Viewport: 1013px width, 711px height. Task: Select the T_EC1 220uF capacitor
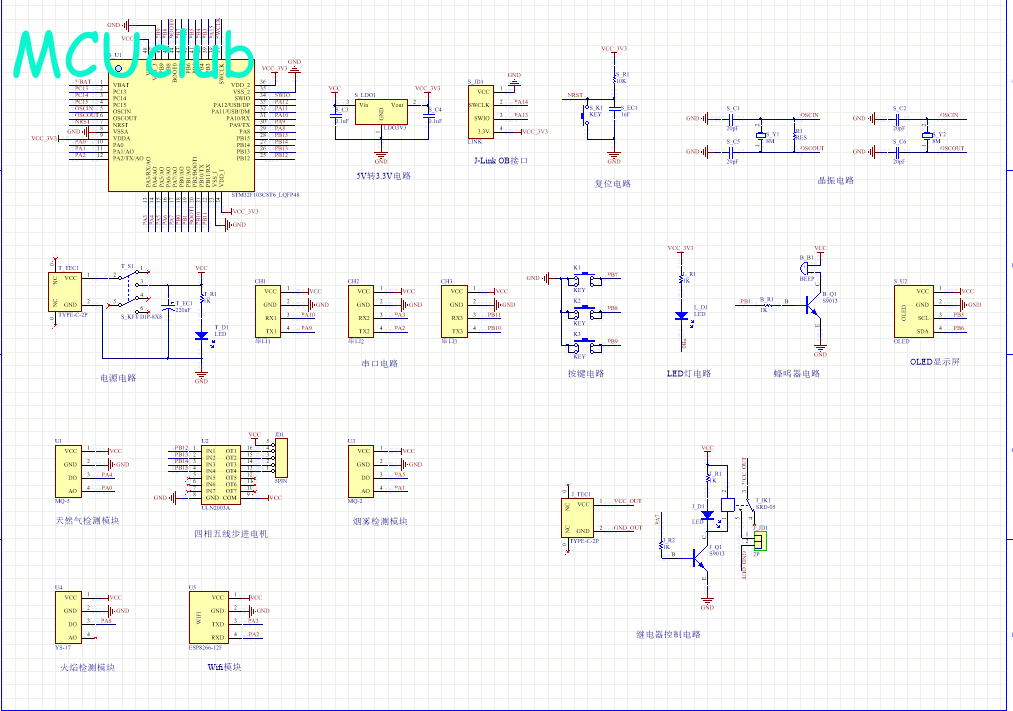click(x=169, y=306)
